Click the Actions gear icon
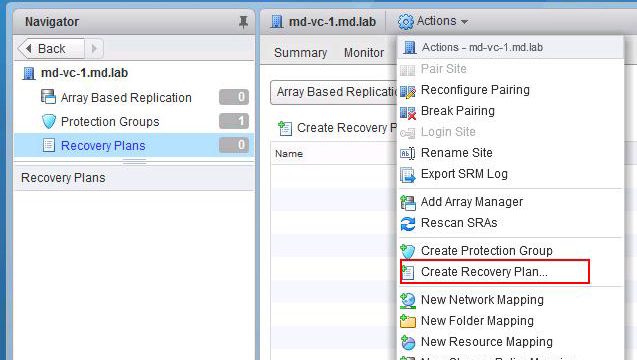Viewport: 637px width, 360px height. pyautogui.click(x=405, y=22)
